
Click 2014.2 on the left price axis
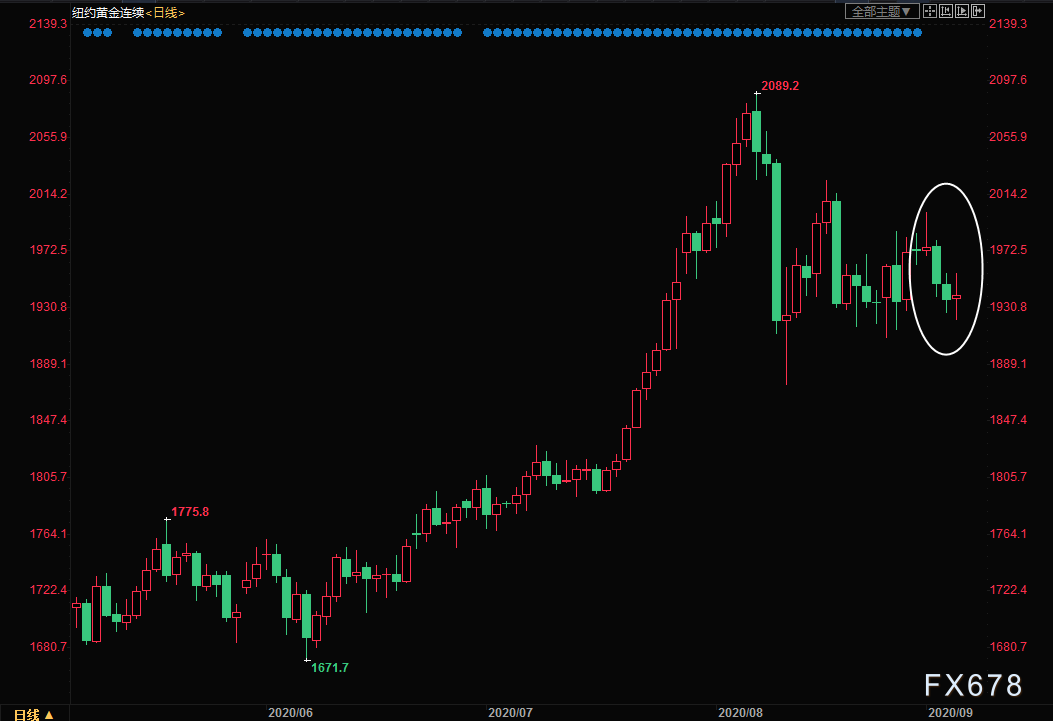coord(48,194)
